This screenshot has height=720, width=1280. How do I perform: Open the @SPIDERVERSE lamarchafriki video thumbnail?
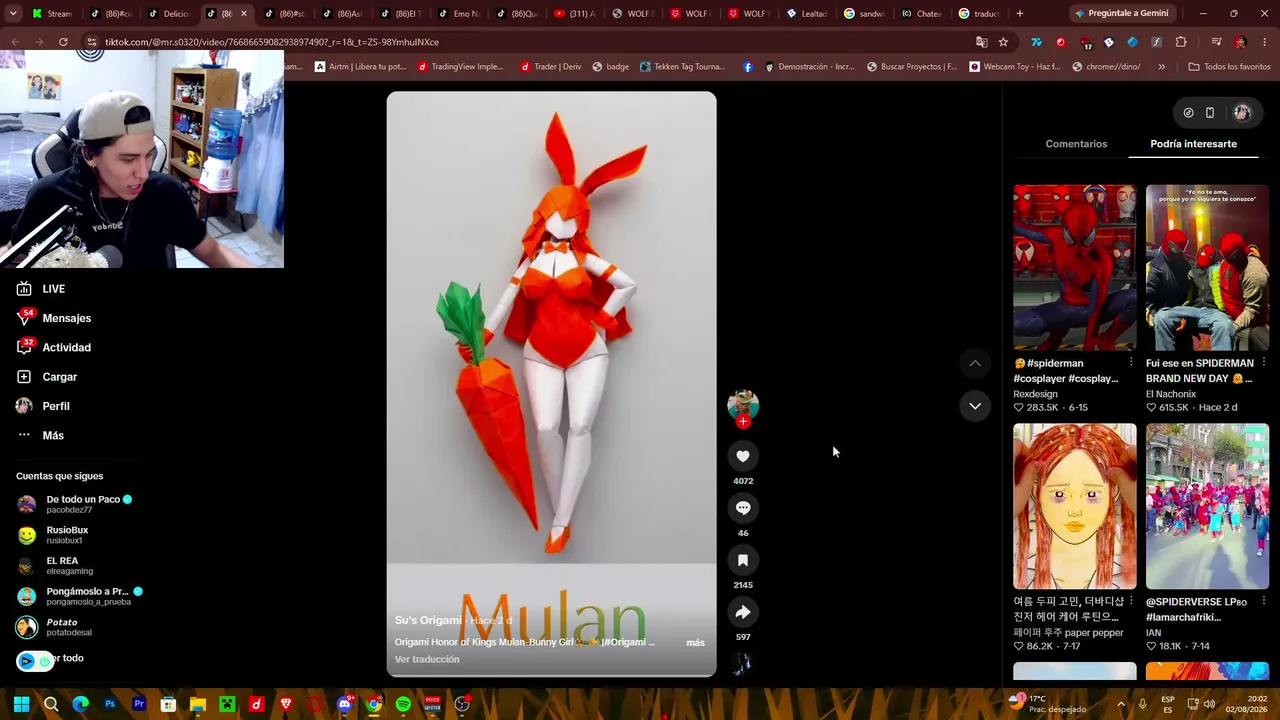click(x=1207, y=506)
